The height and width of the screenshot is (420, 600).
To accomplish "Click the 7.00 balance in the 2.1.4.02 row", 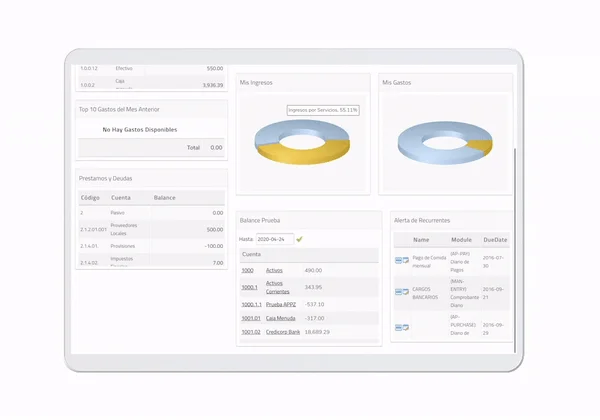I will coord(218,263).
